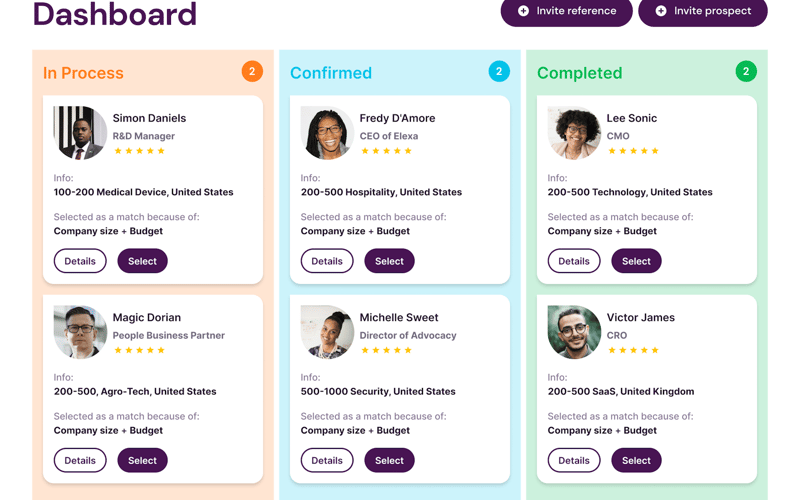
Task: Click the green Completed count badge
Action: tap(746, 71)
